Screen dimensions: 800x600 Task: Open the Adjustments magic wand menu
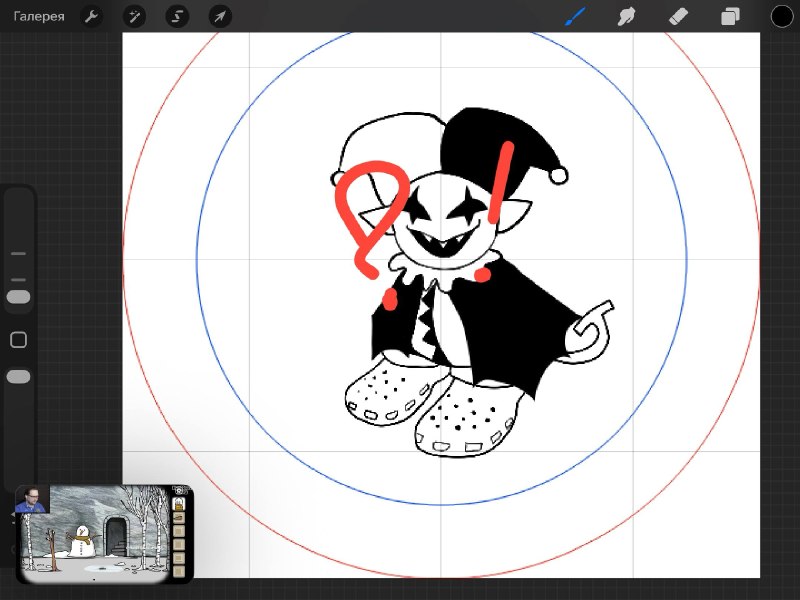[x=135, y=16]
